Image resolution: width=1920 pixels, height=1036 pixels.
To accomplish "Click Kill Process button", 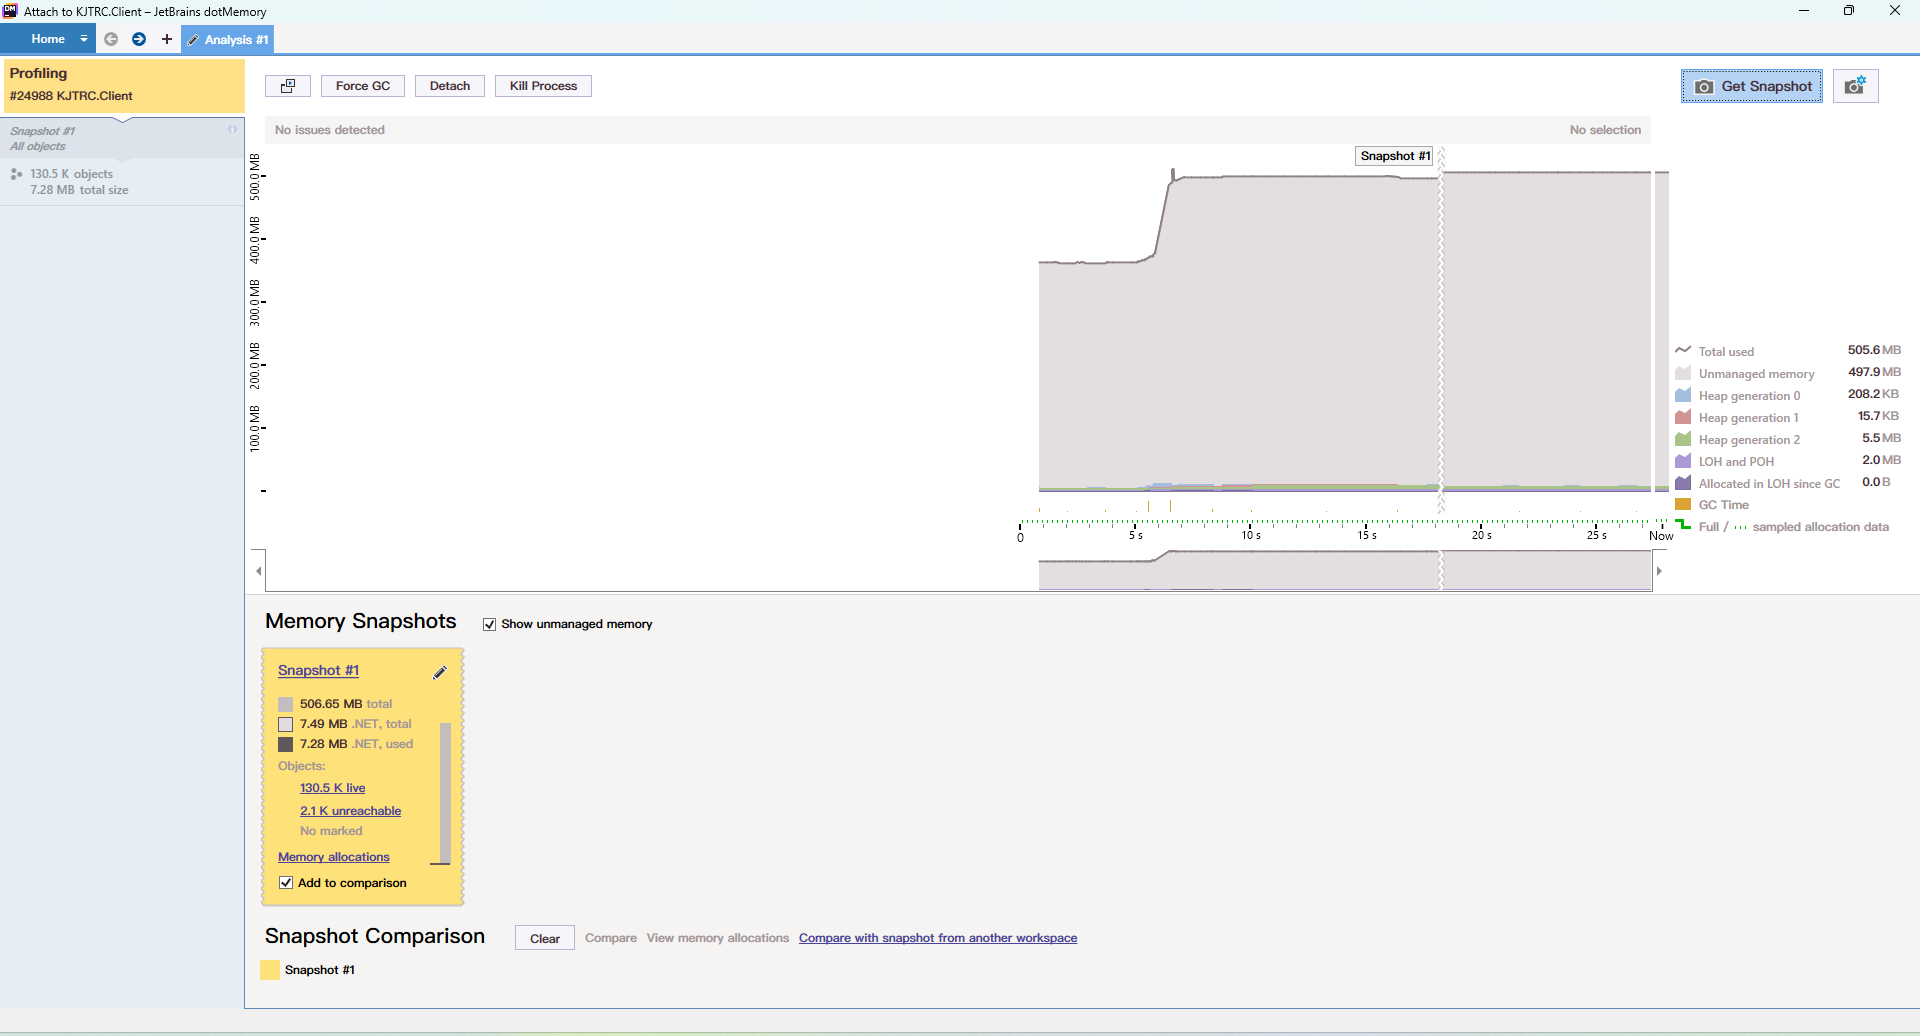I will tap(543, 86).
